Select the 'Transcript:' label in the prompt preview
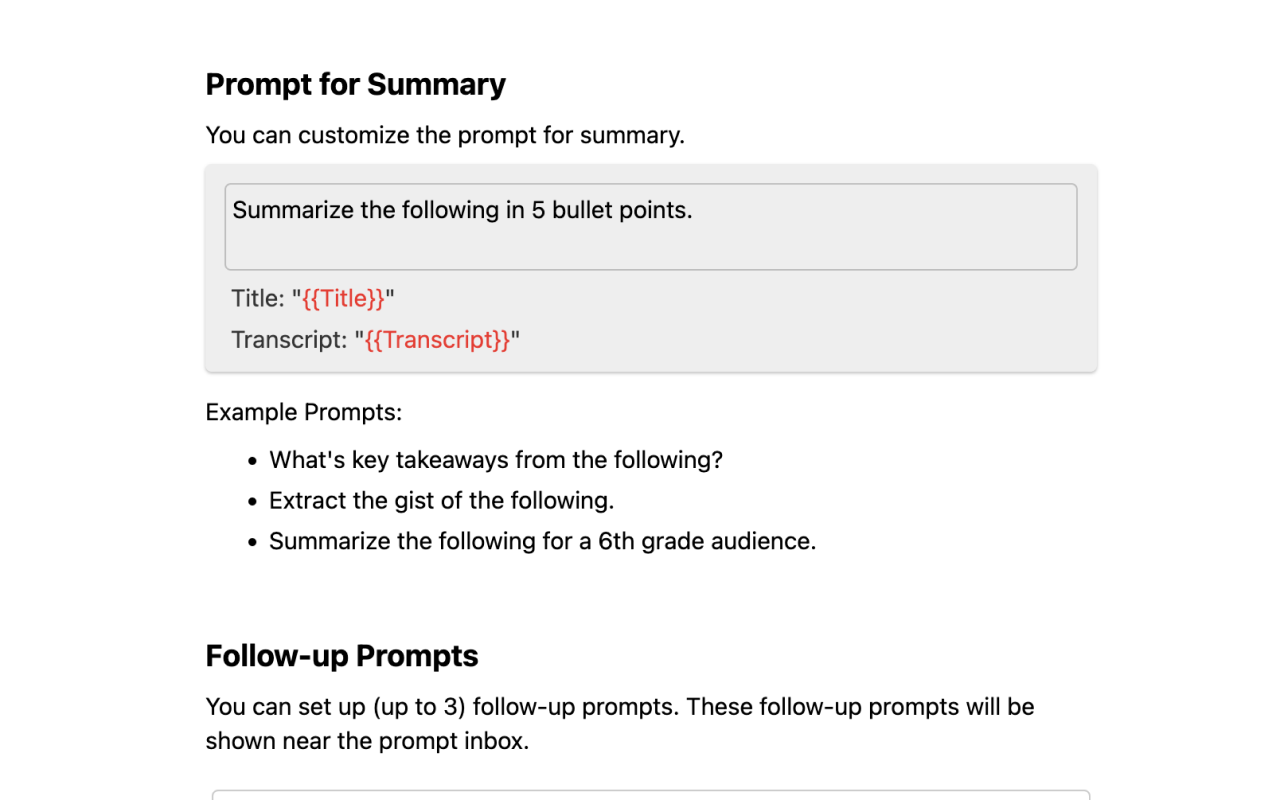 coord(290,340)
